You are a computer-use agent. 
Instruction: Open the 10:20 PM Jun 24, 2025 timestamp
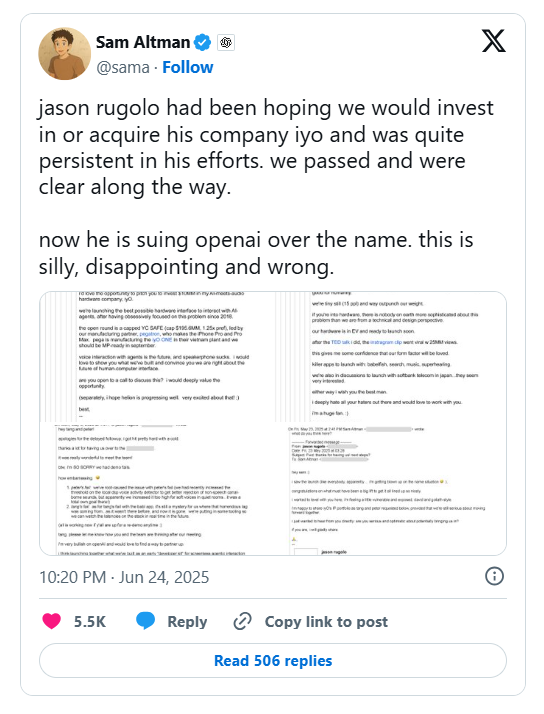[x=124, y=577]
